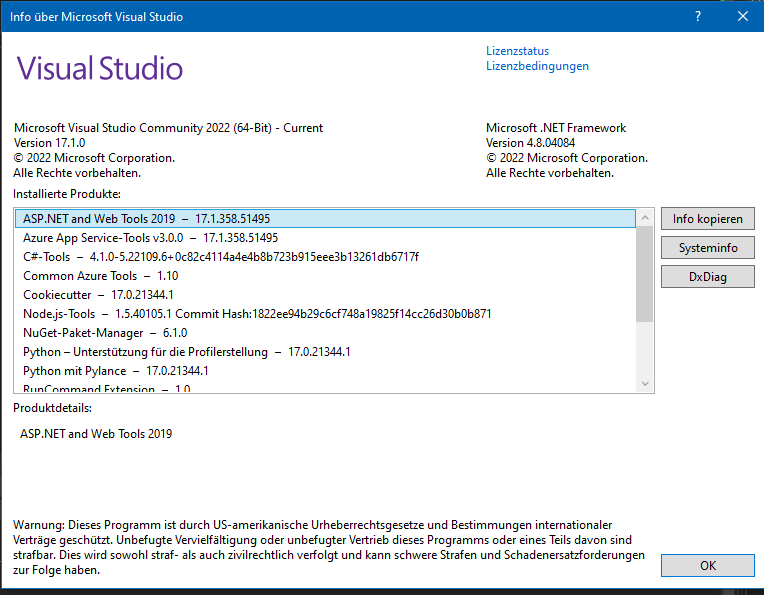Select the Cookiecutter list entry
The height and width of the screenshot is (595, 764).
coord(325,295)
